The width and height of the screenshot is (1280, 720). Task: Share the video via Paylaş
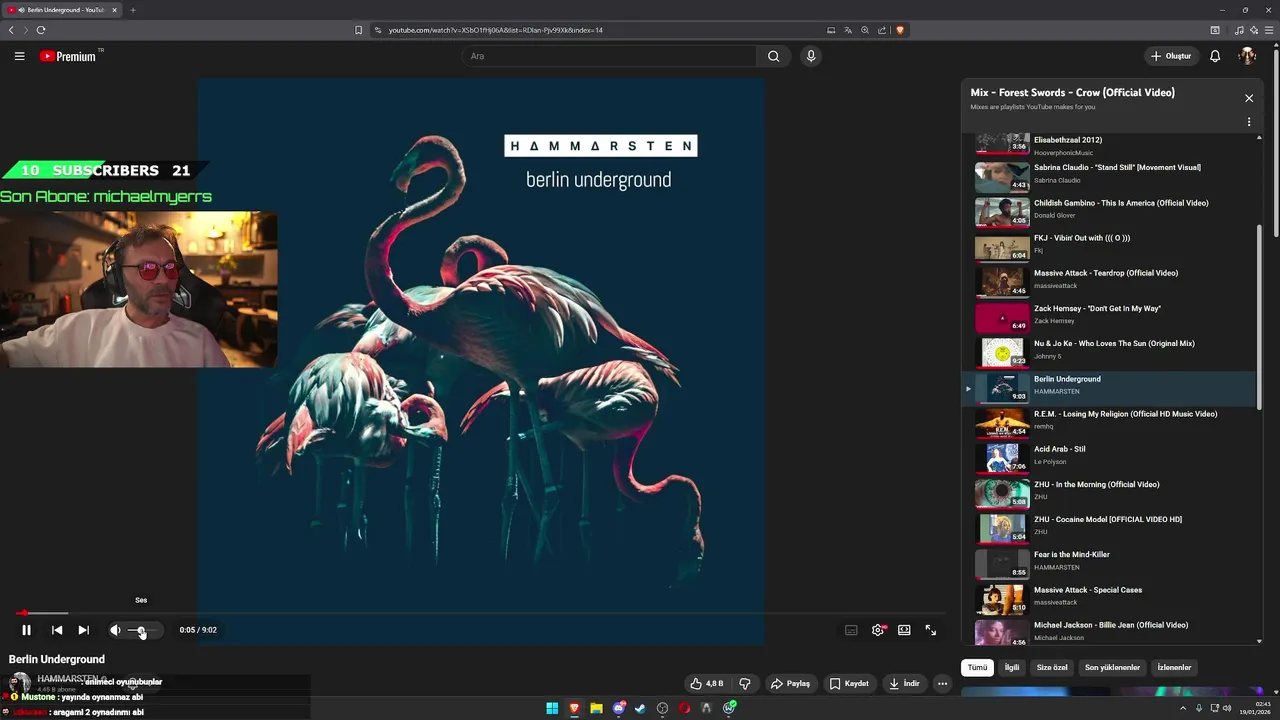(790, 684)
